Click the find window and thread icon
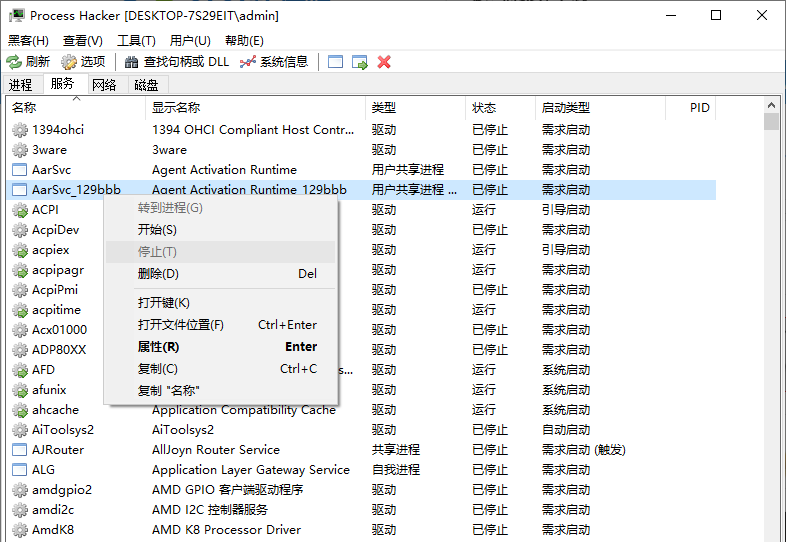The image size is (786, 542). point(360,62)
